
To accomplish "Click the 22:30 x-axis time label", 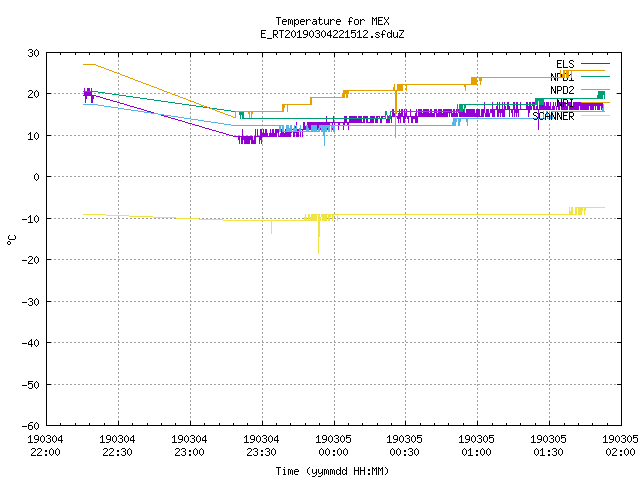I will tap(118, 452).
